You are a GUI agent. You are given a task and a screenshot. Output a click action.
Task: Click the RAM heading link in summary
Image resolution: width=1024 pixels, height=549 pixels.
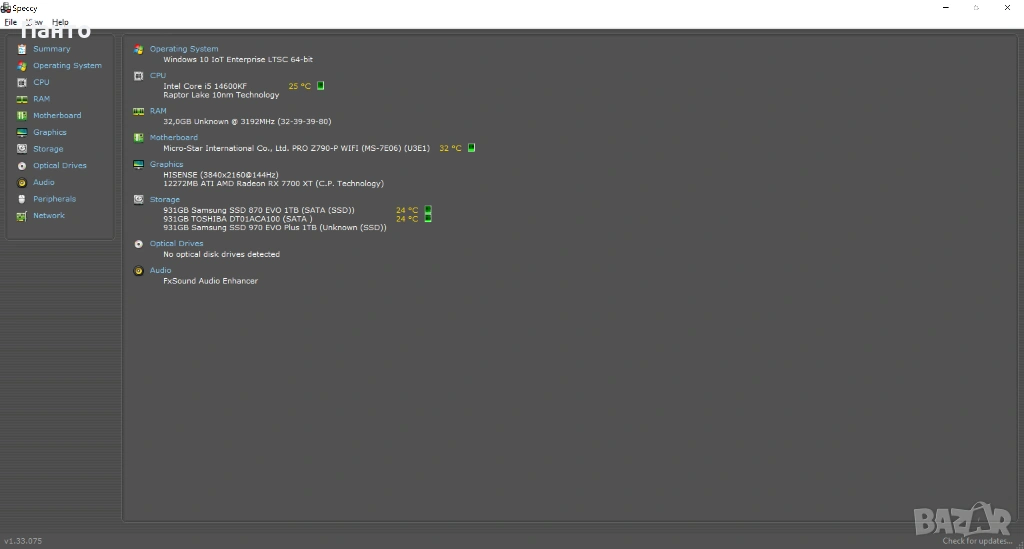pyautogui.click(x=158, y=111)
